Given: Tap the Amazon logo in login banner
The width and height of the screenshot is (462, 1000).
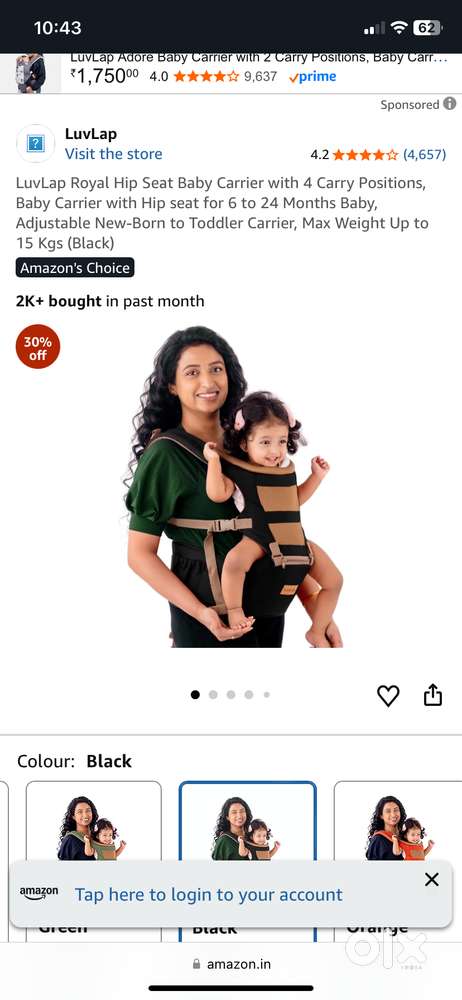Looking at the screenshot, I should pos(39,894).
